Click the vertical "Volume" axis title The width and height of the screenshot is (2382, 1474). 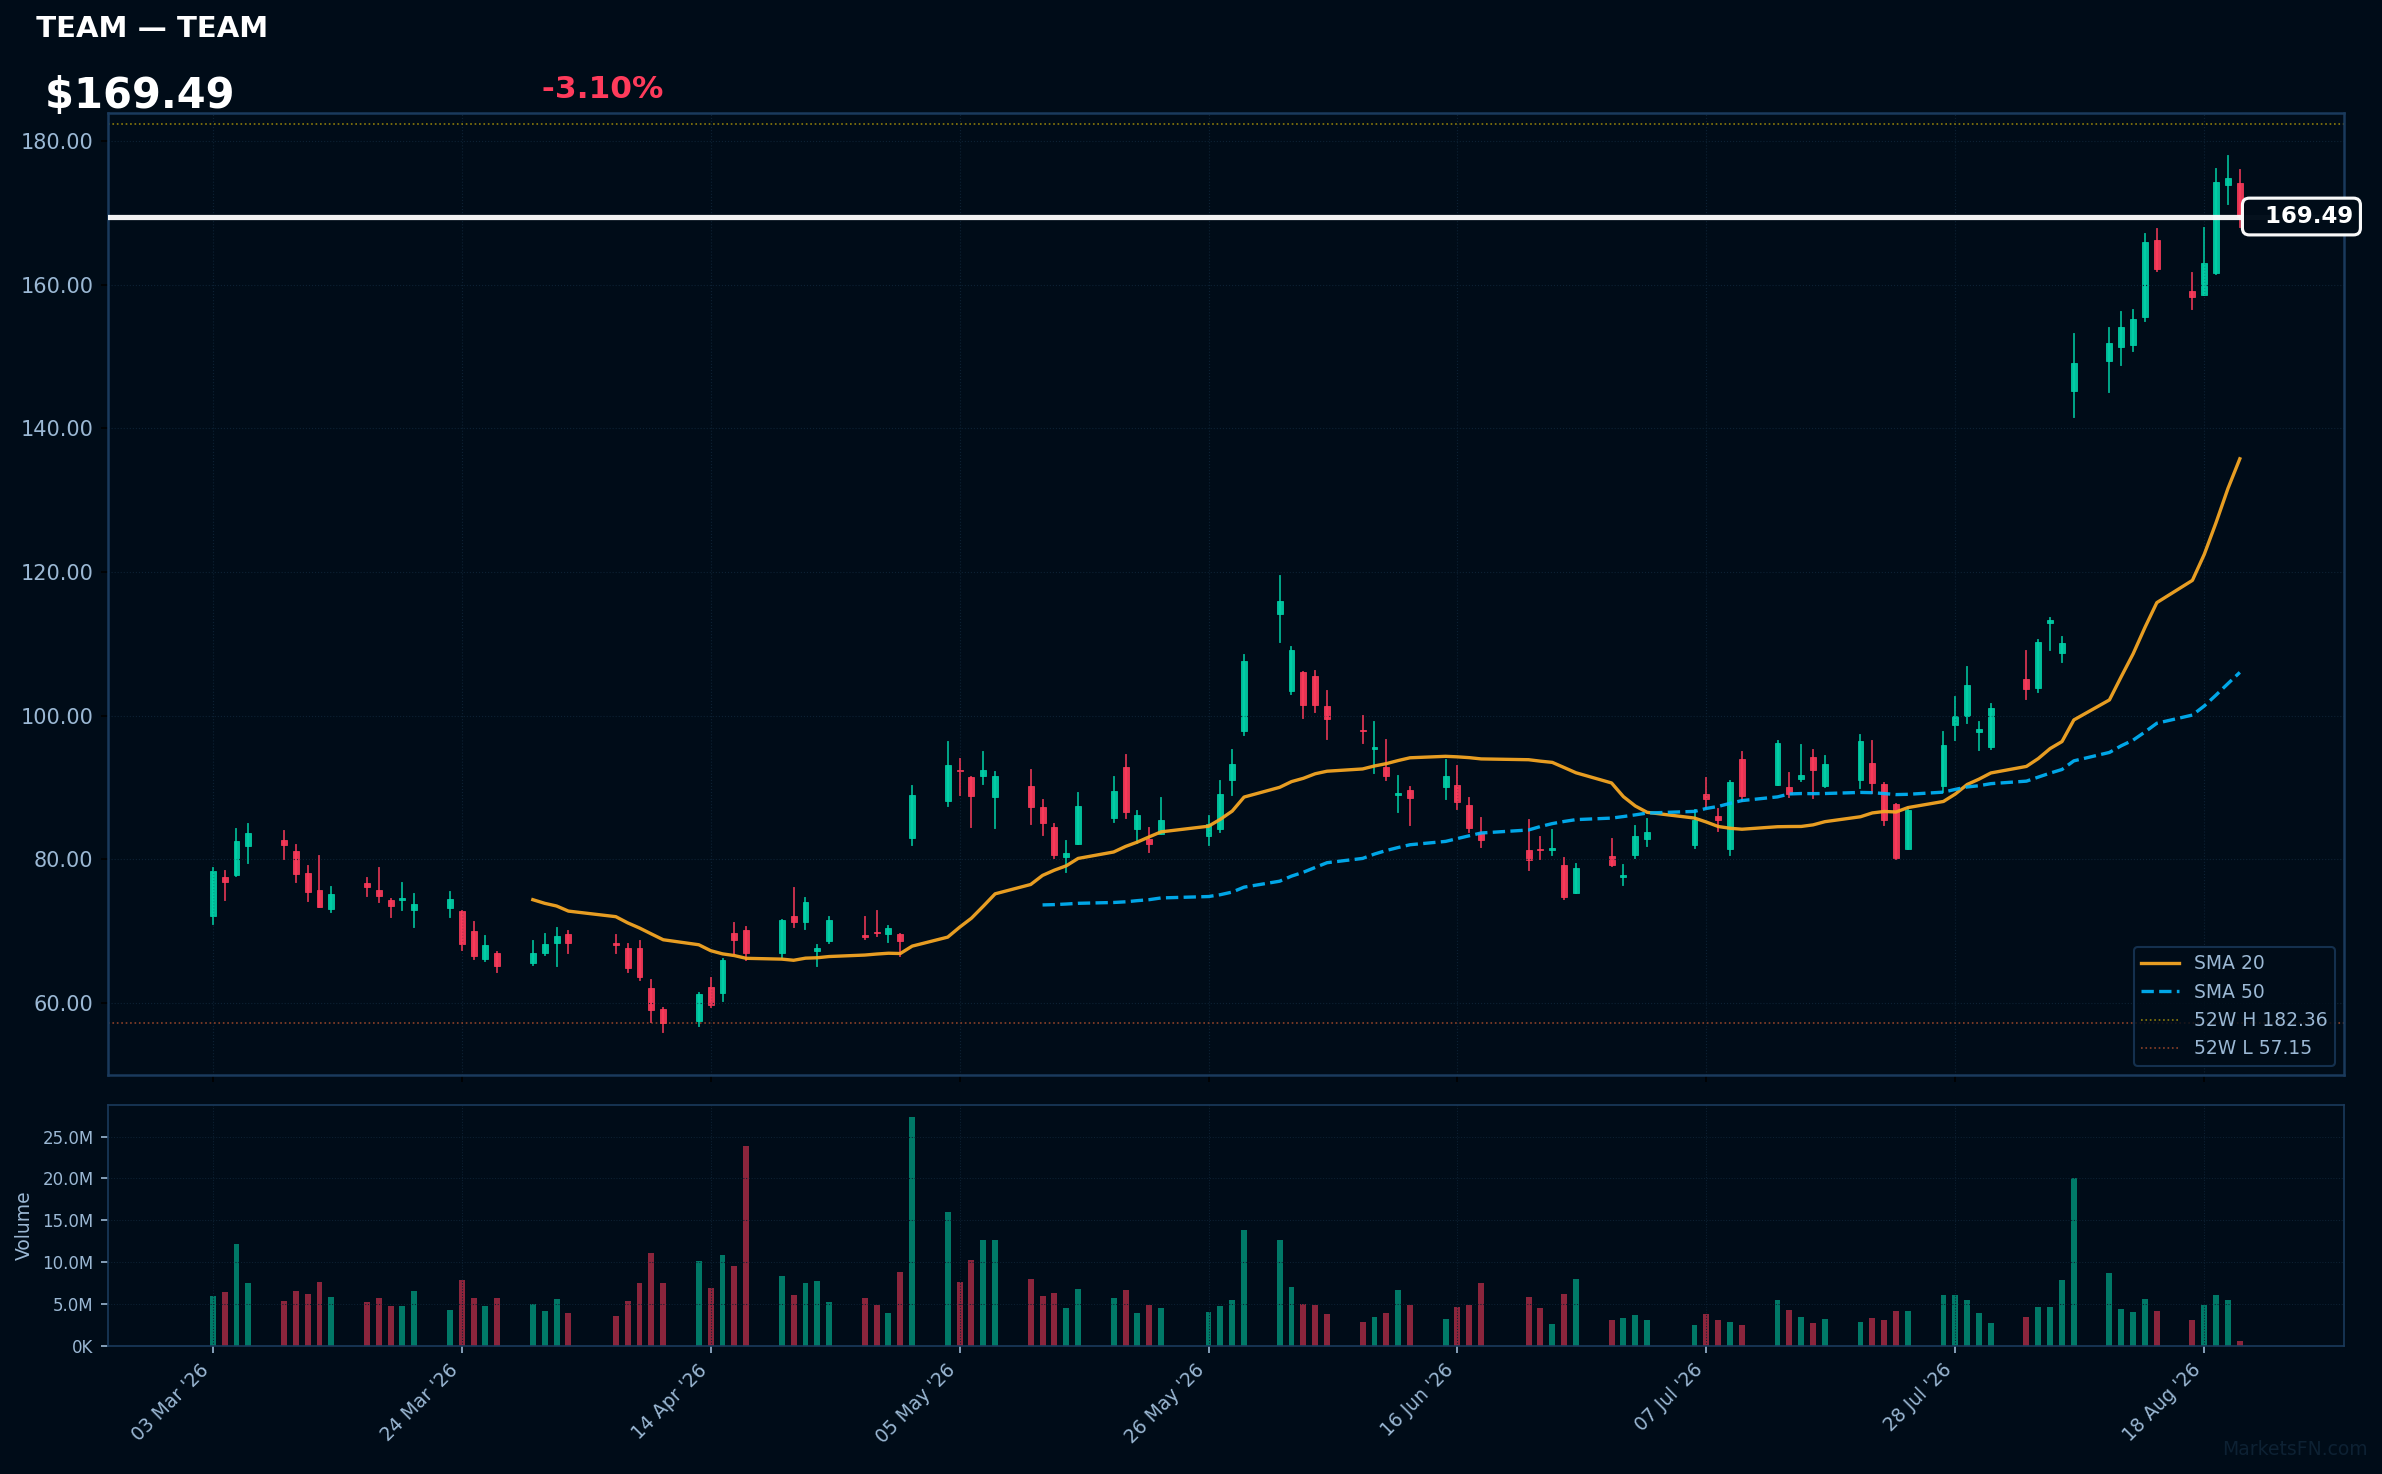23,1226
